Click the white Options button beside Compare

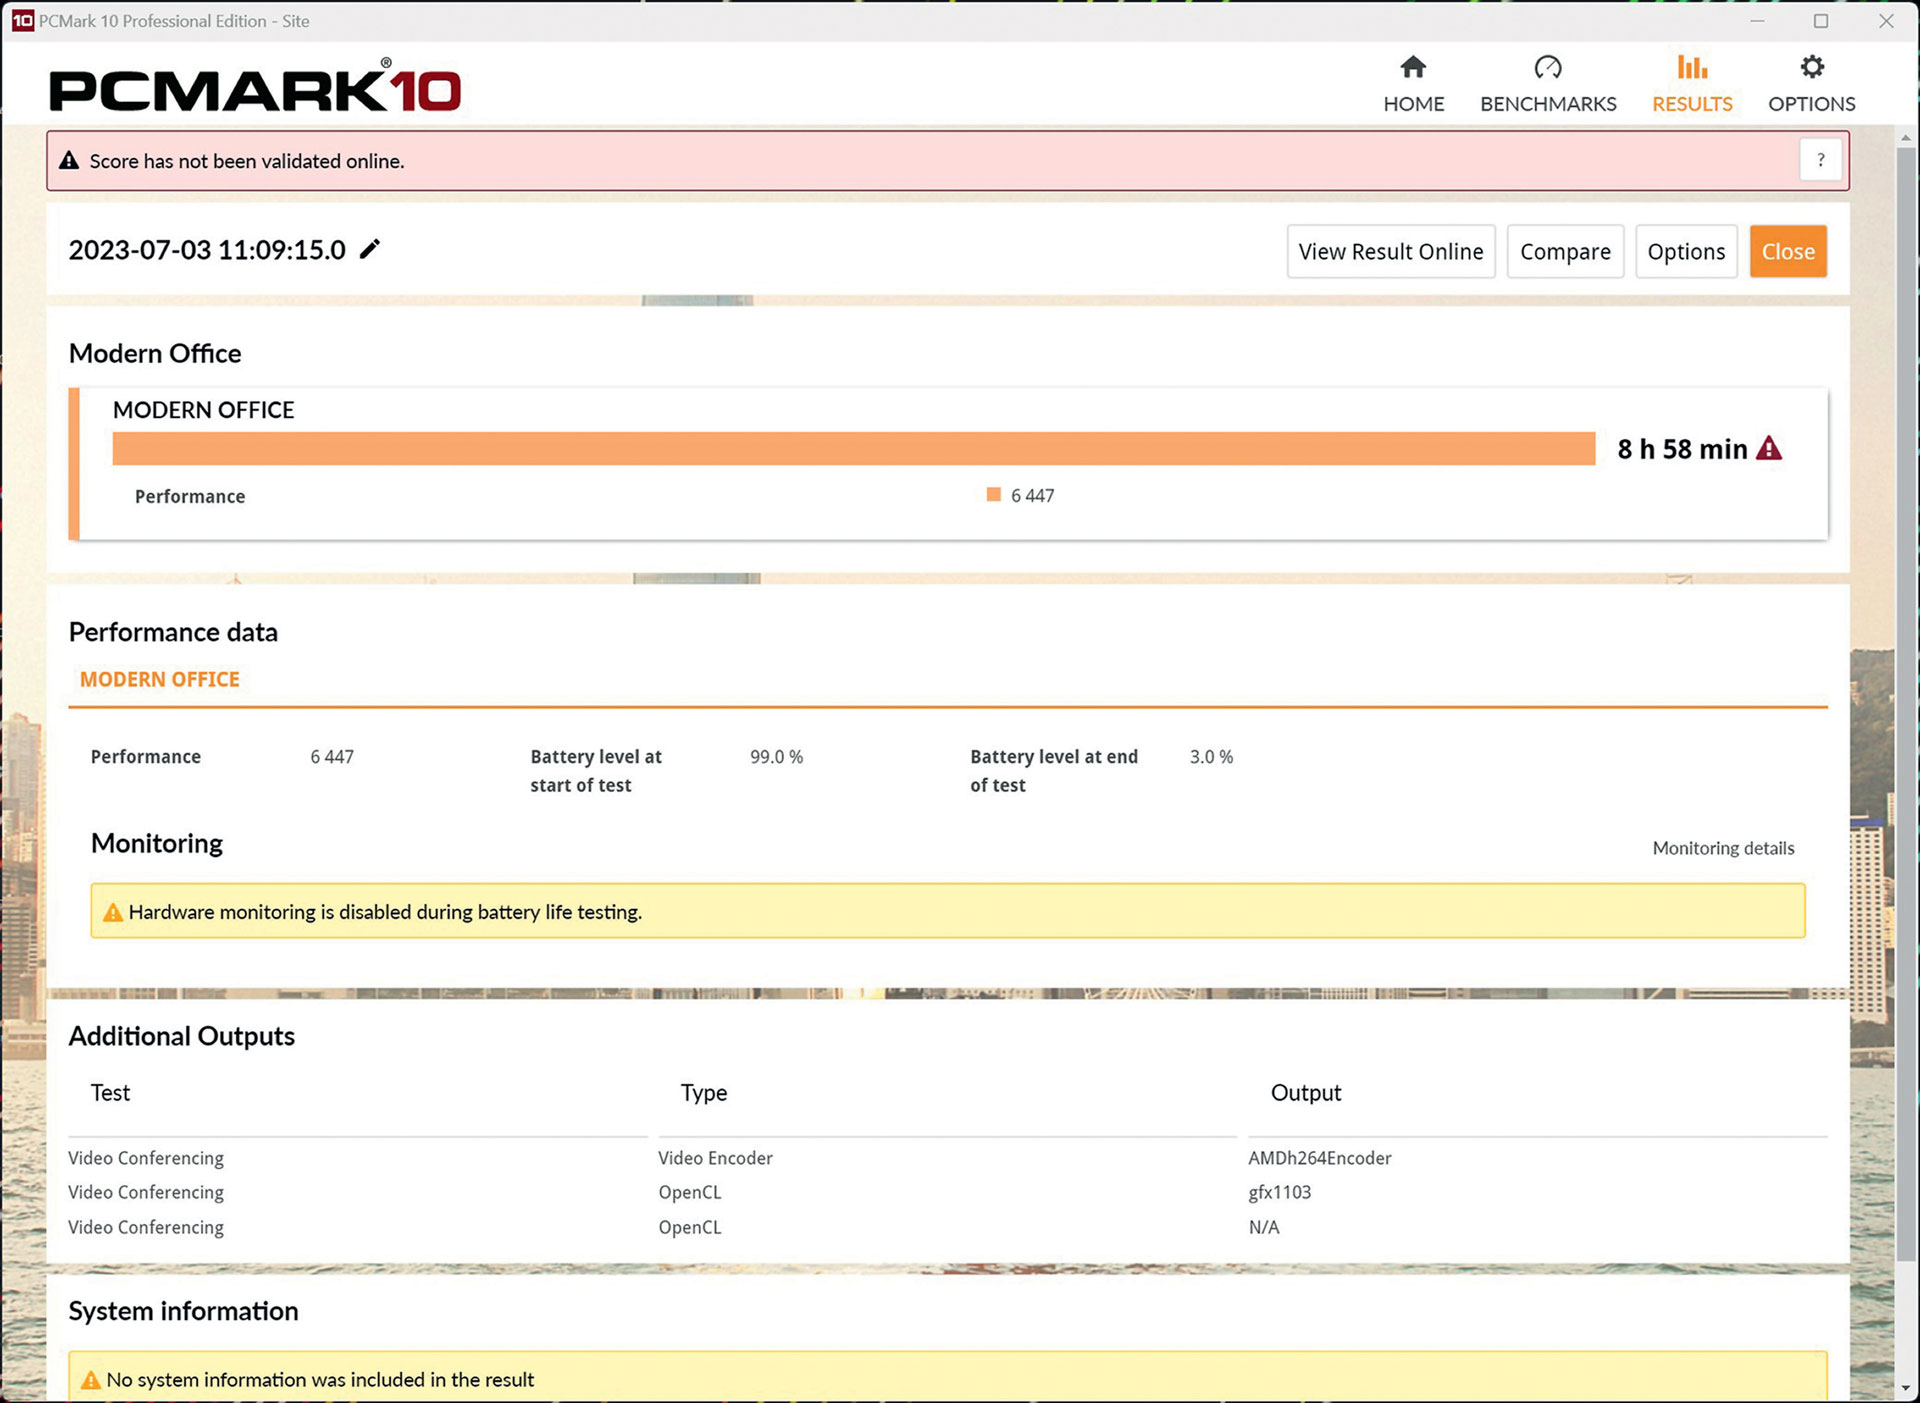tap(1685, 251)
